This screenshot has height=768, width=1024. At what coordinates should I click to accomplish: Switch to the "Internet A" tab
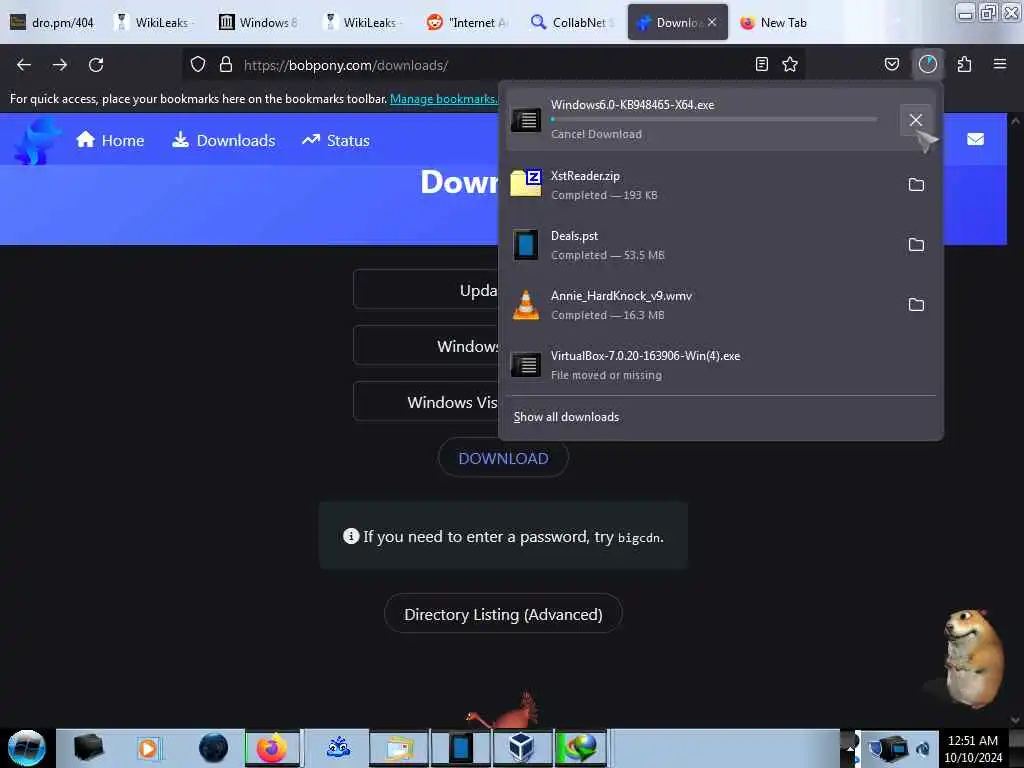pos(468,22)
